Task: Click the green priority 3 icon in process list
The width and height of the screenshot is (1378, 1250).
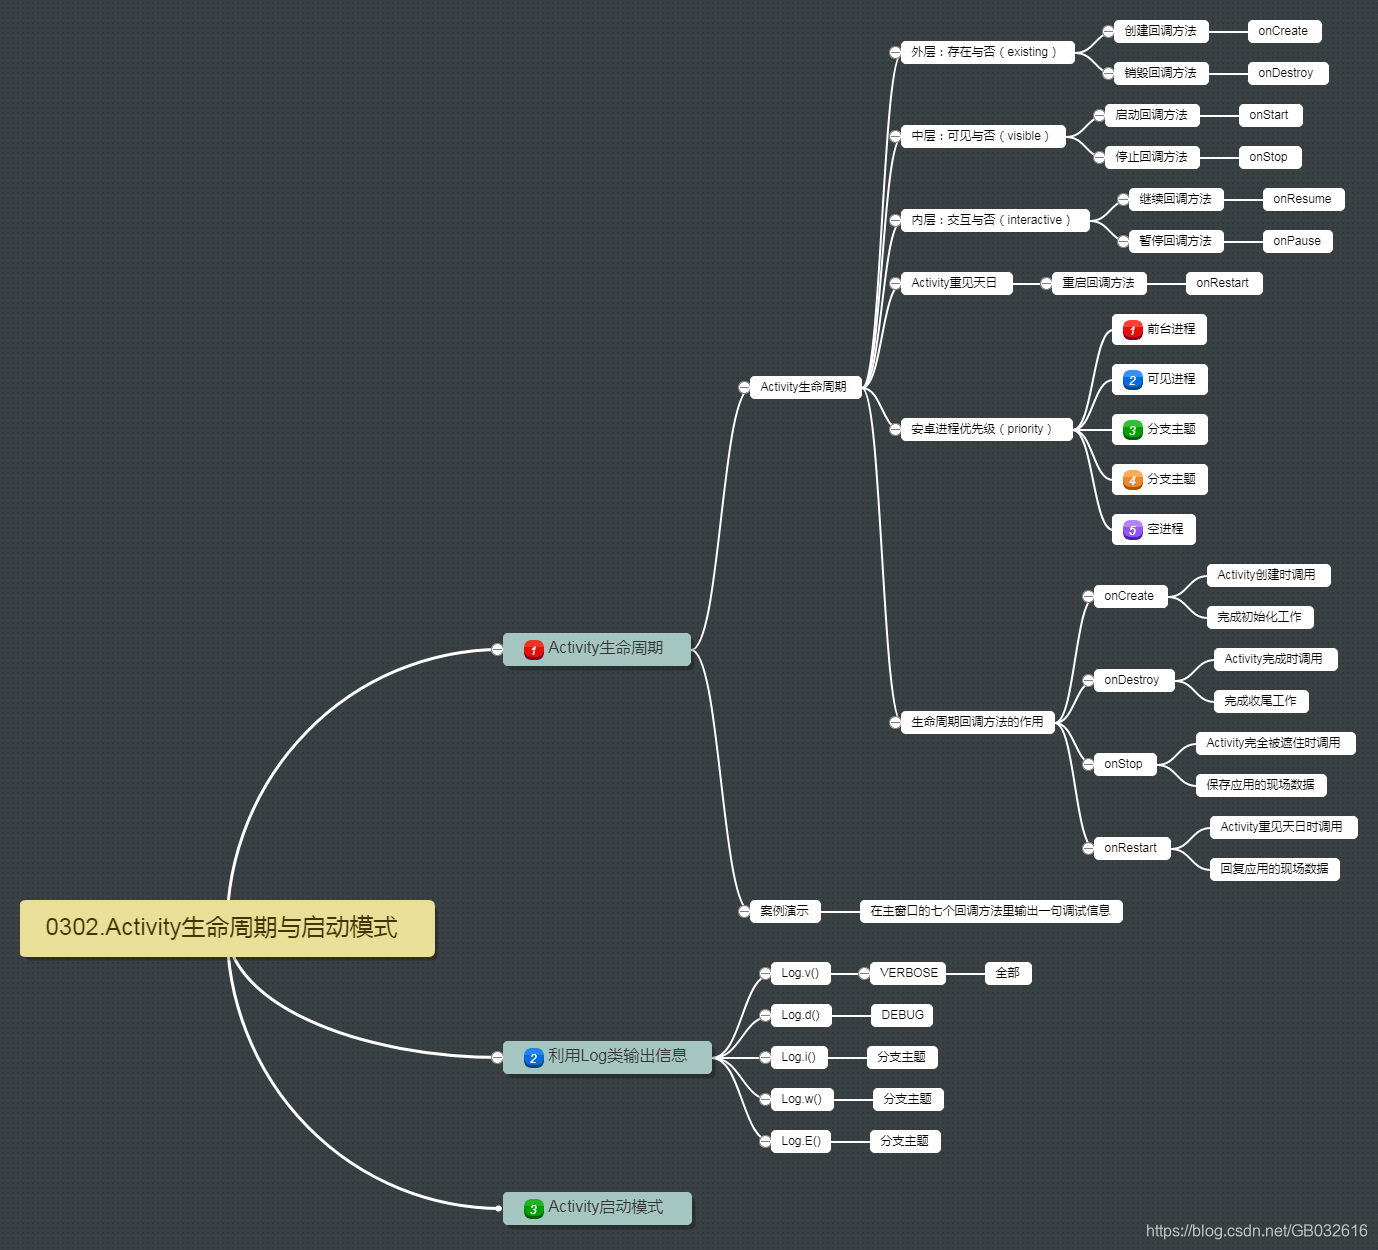Action: coord(1132,430)
